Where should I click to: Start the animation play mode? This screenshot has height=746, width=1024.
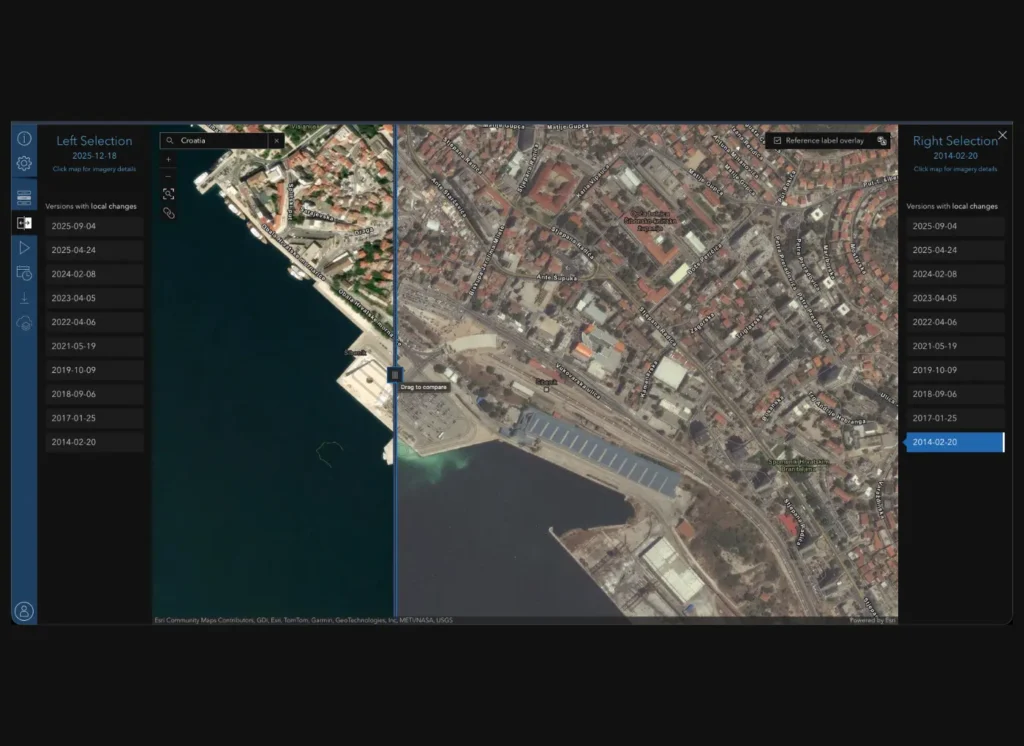coord(24,247)
